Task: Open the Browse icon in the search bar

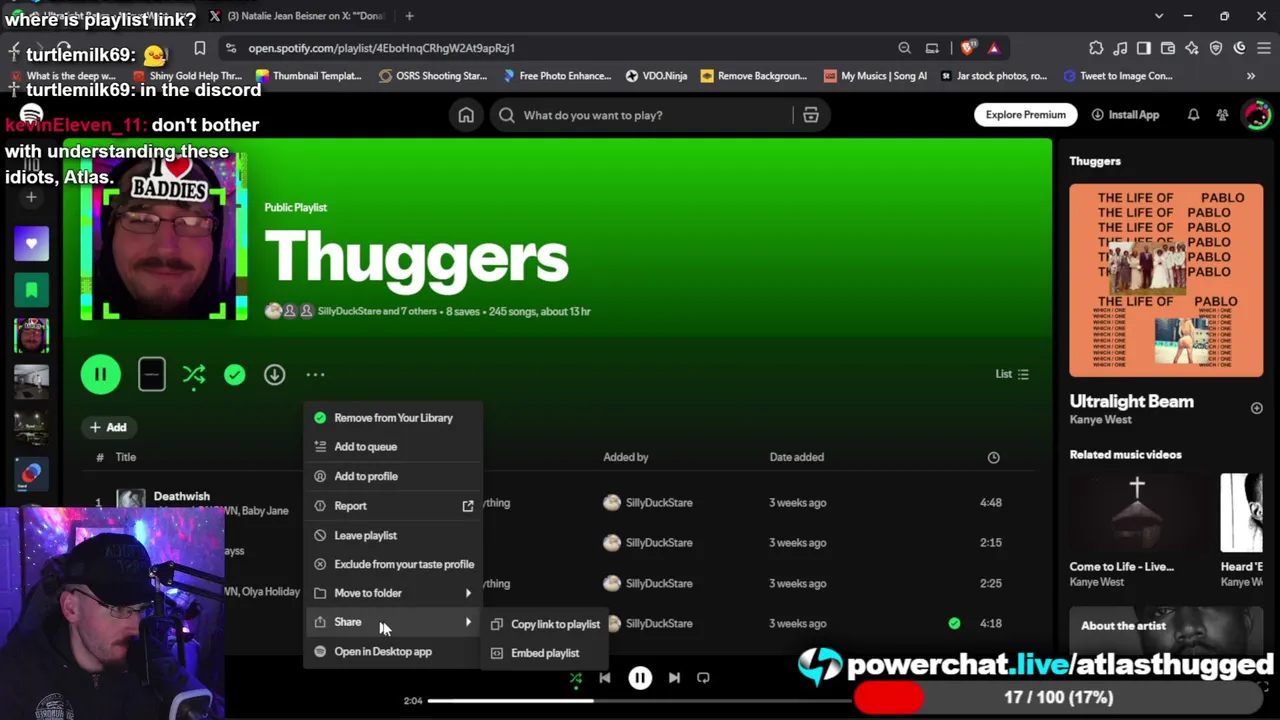Action: pyautogui.click(x=811, y=115)
